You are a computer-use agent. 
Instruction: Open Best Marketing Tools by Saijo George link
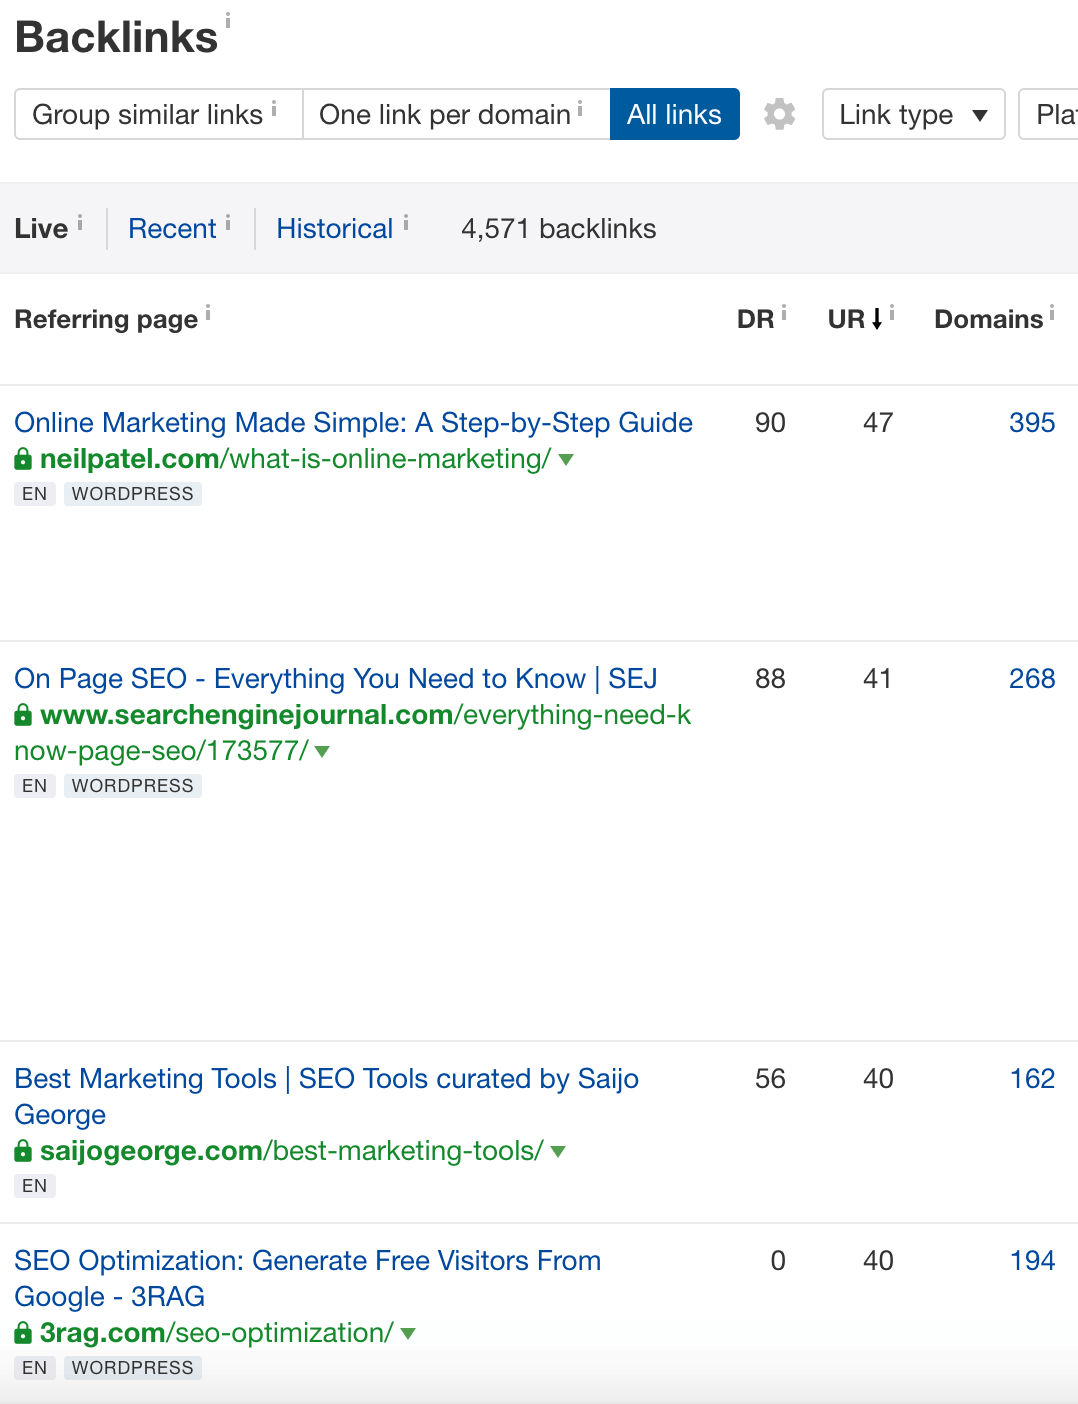tap(327, 1097)
